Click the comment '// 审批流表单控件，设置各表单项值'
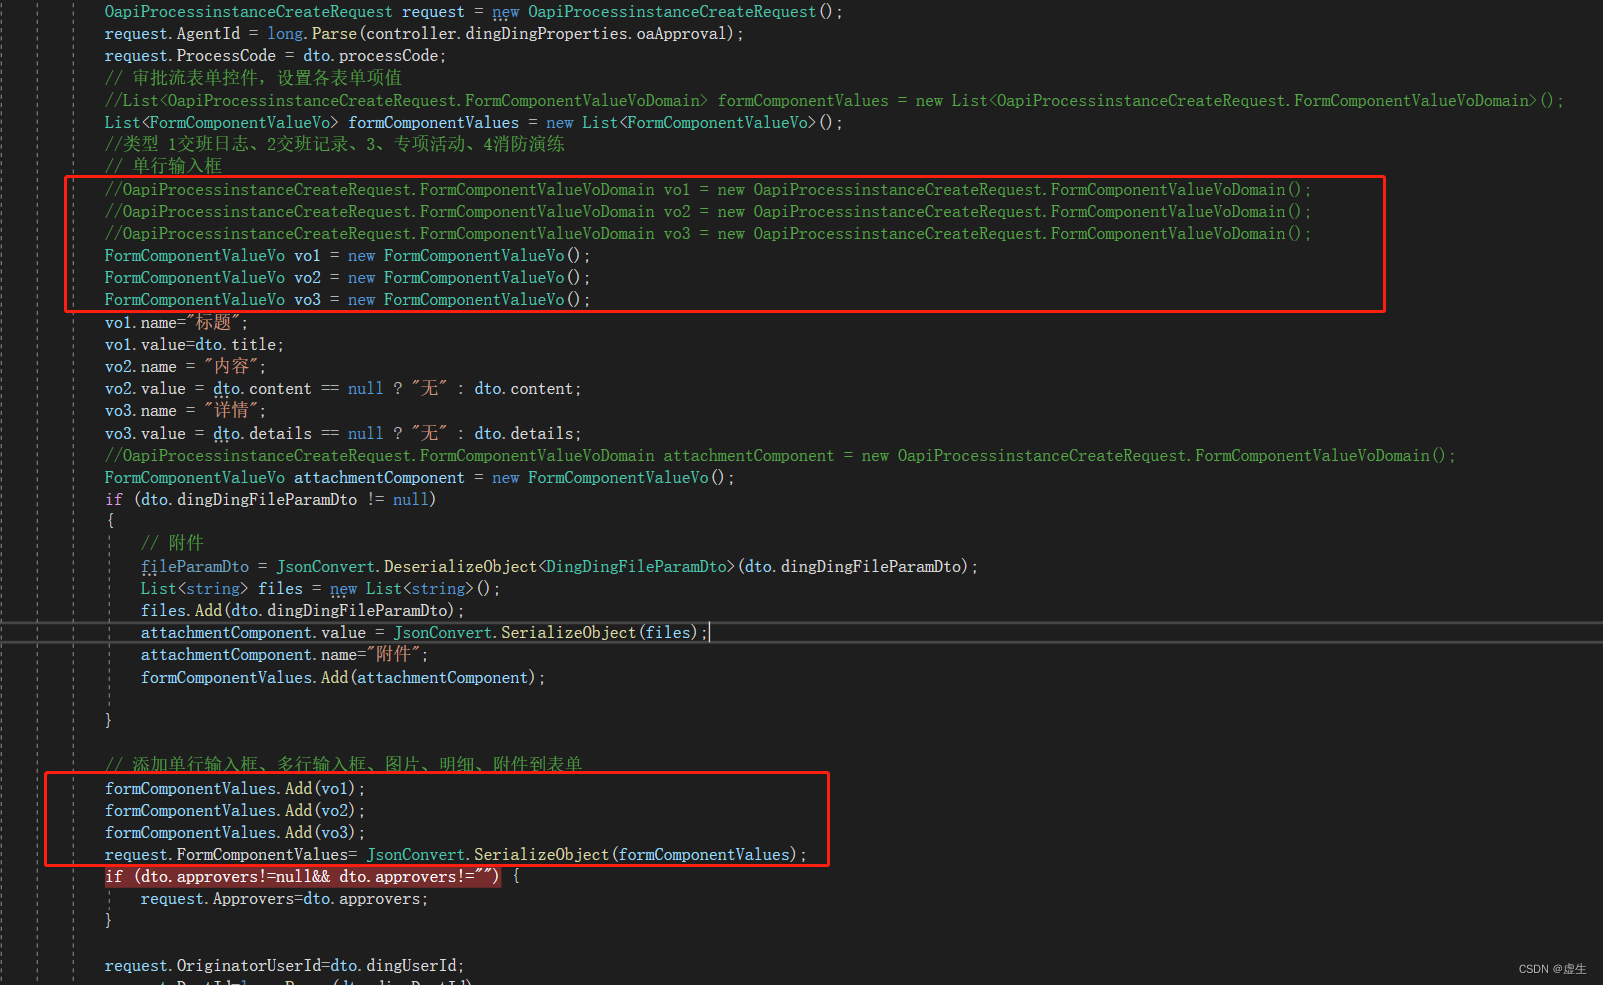1603x985 pixels. pyautogui.click(x=253, y=78)
